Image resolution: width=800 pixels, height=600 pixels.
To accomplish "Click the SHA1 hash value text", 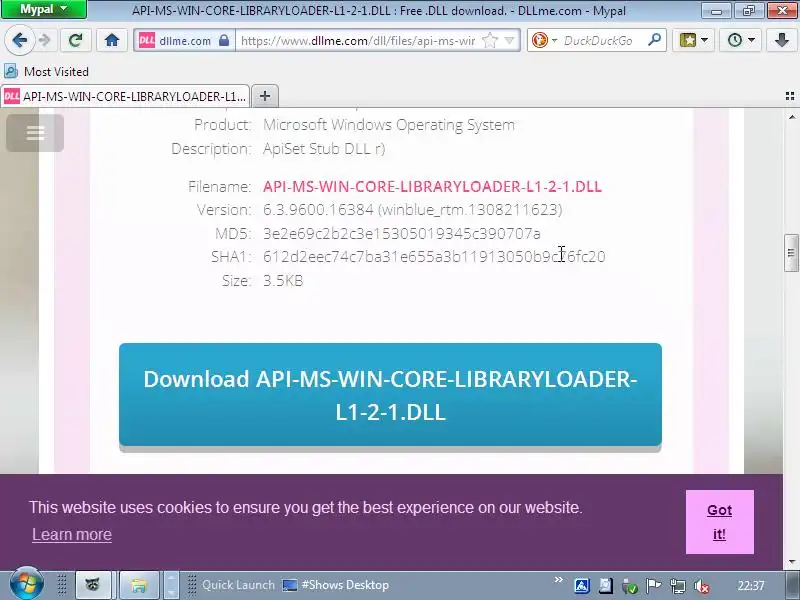I will click(434, 256).
